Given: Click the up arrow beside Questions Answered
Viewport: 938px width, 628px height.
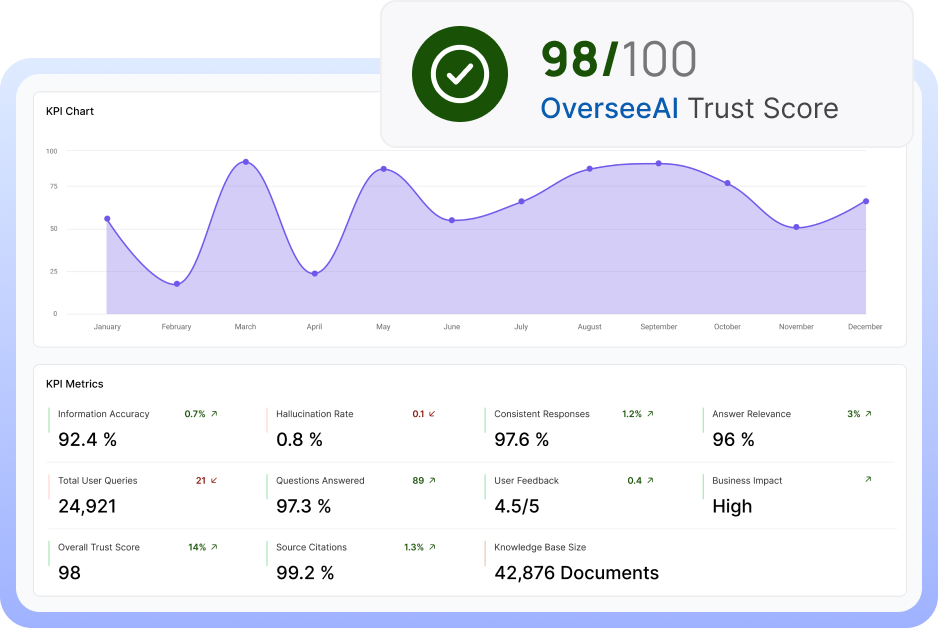Looking at the screenshot, I should click(x=432, y=481).
